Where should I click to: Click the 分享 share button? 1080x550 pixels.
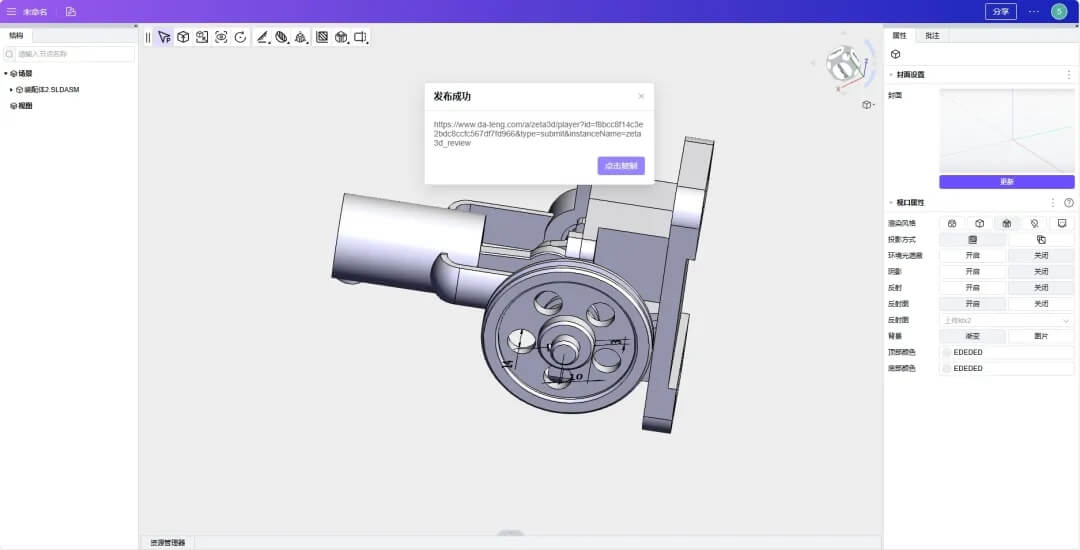click(1001, 12)
